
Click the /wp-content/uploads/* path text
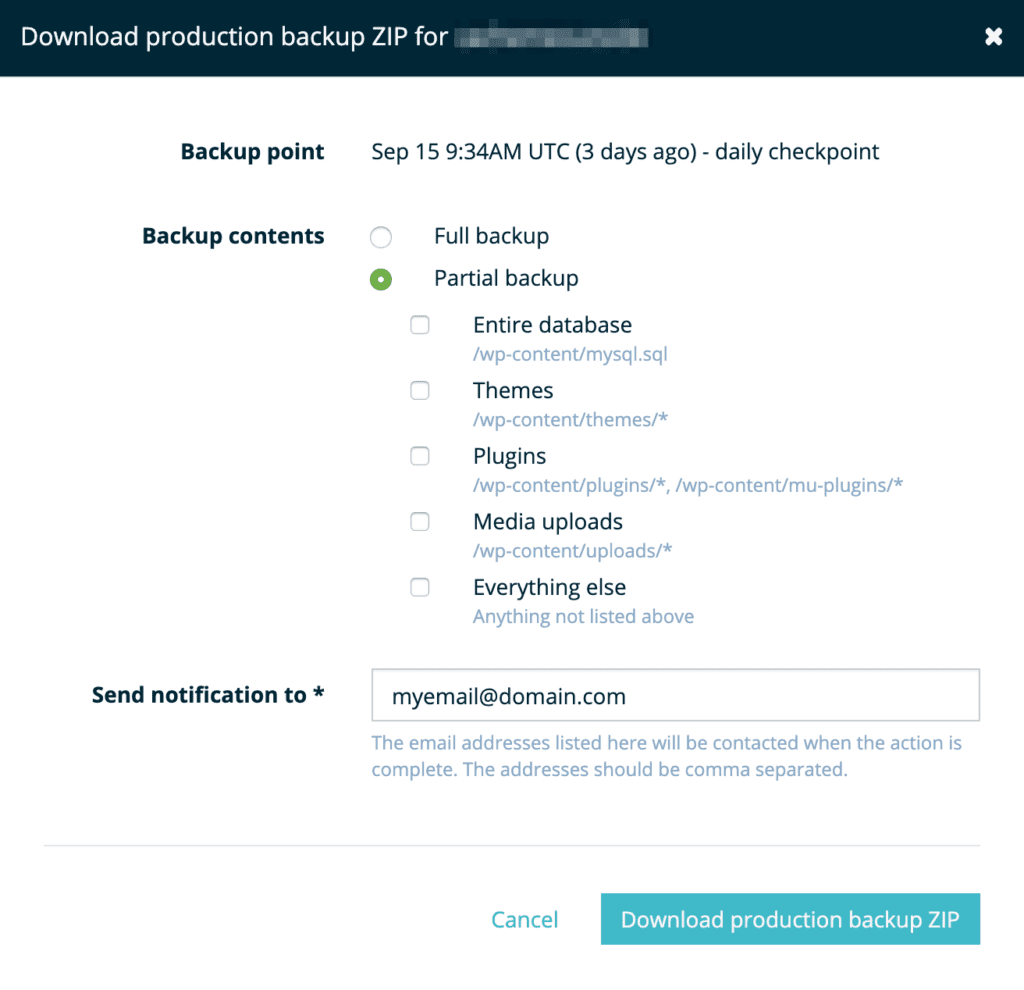click(x=573, y=551)
